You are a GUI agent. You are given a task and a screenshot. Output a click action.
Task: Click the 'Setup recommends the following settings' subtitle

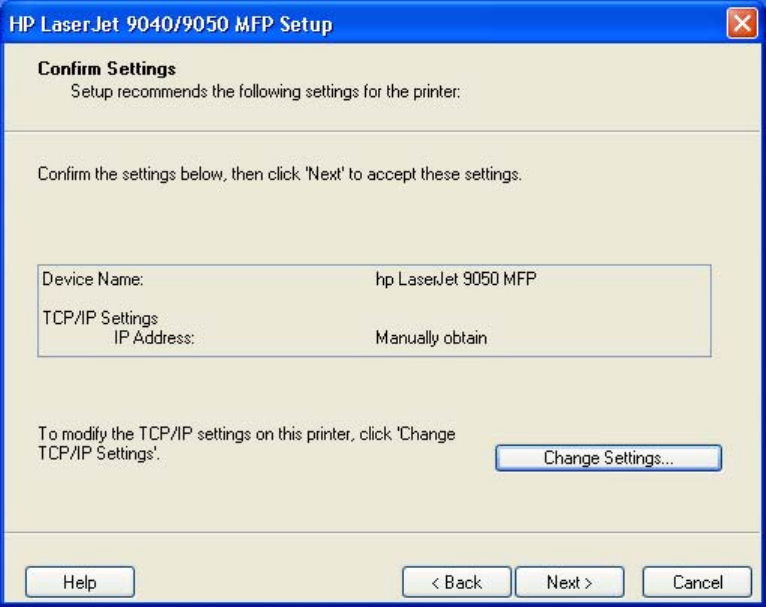266,91
